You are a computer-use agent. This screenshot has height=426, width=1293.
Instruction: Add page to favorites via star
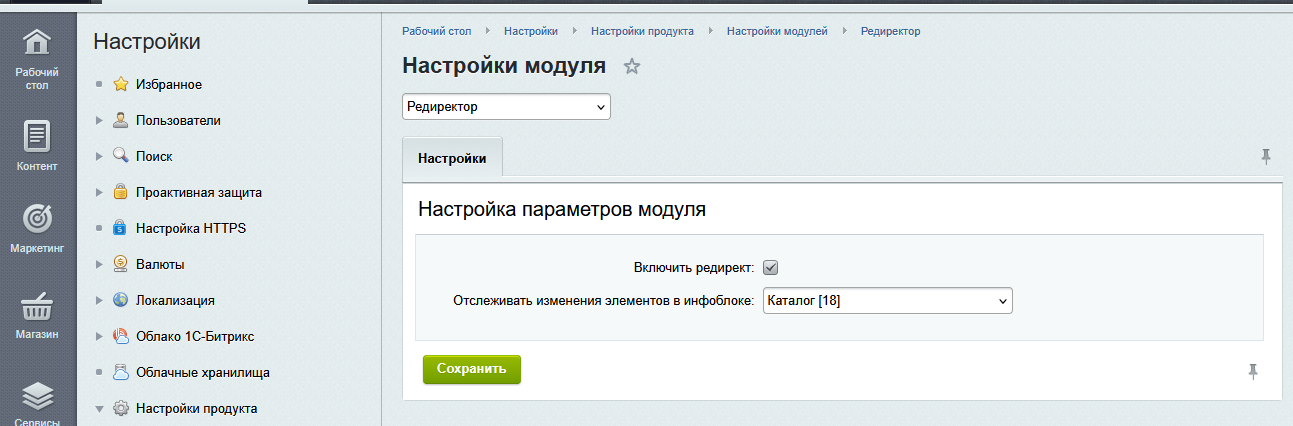(x=632, y=67)
